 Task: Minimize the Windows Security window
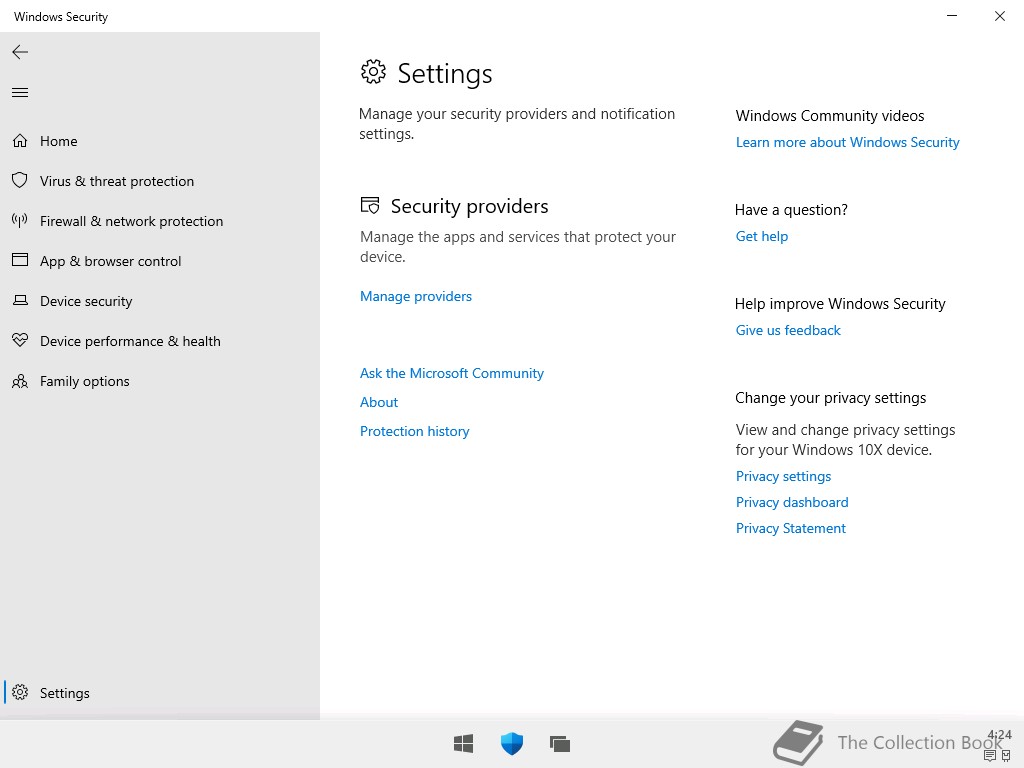coord(952,16)
